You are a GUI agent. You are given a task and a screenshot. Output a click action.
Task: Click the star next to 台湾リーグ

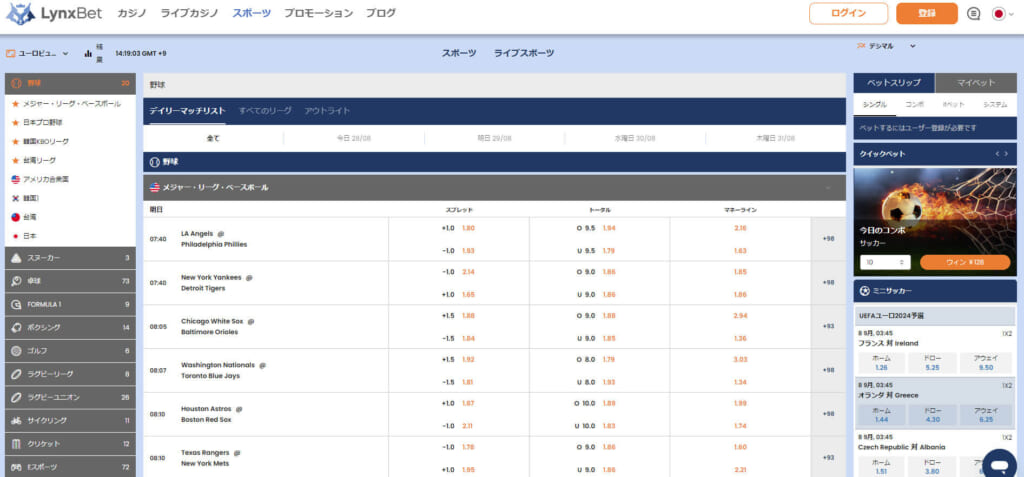pos(16,160)
